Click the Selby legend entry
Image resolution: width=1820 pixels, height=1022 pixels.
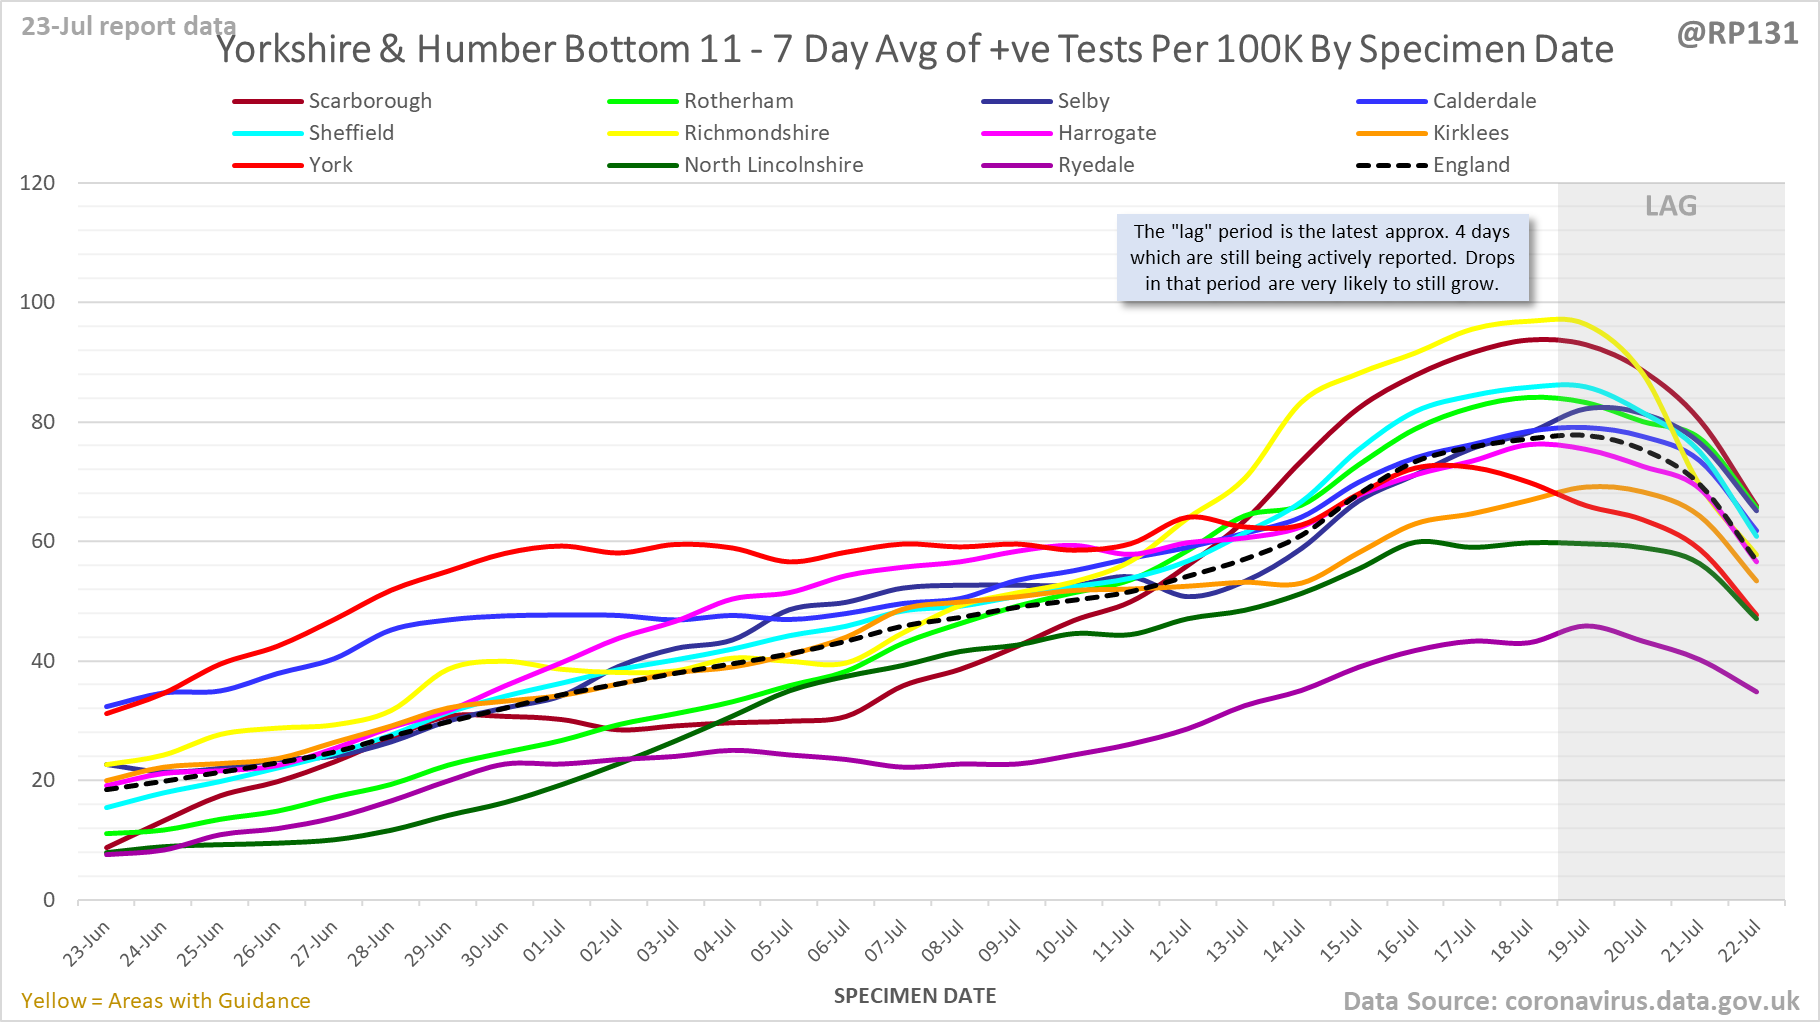[1083, 101]
